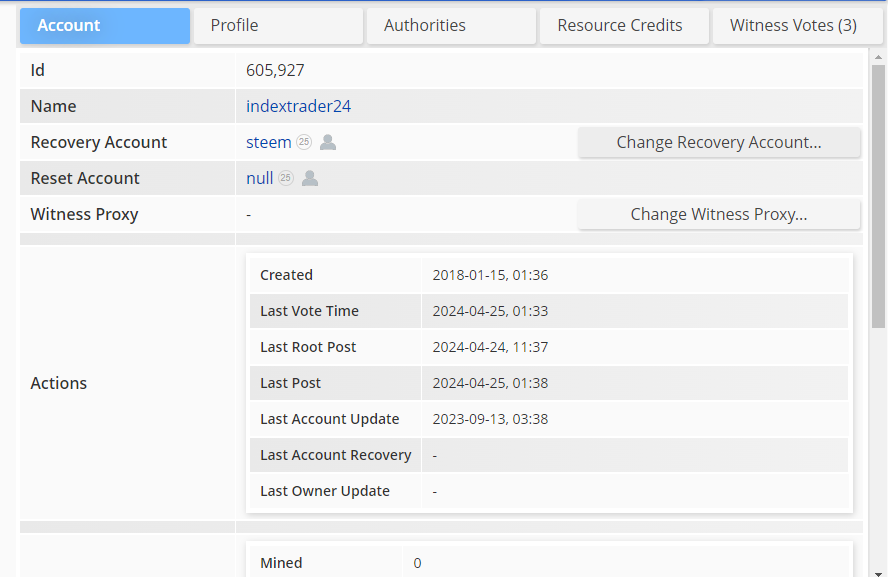Click the Last Account Recovery label
Screen dimensions: 888x577
click(336, 455)
